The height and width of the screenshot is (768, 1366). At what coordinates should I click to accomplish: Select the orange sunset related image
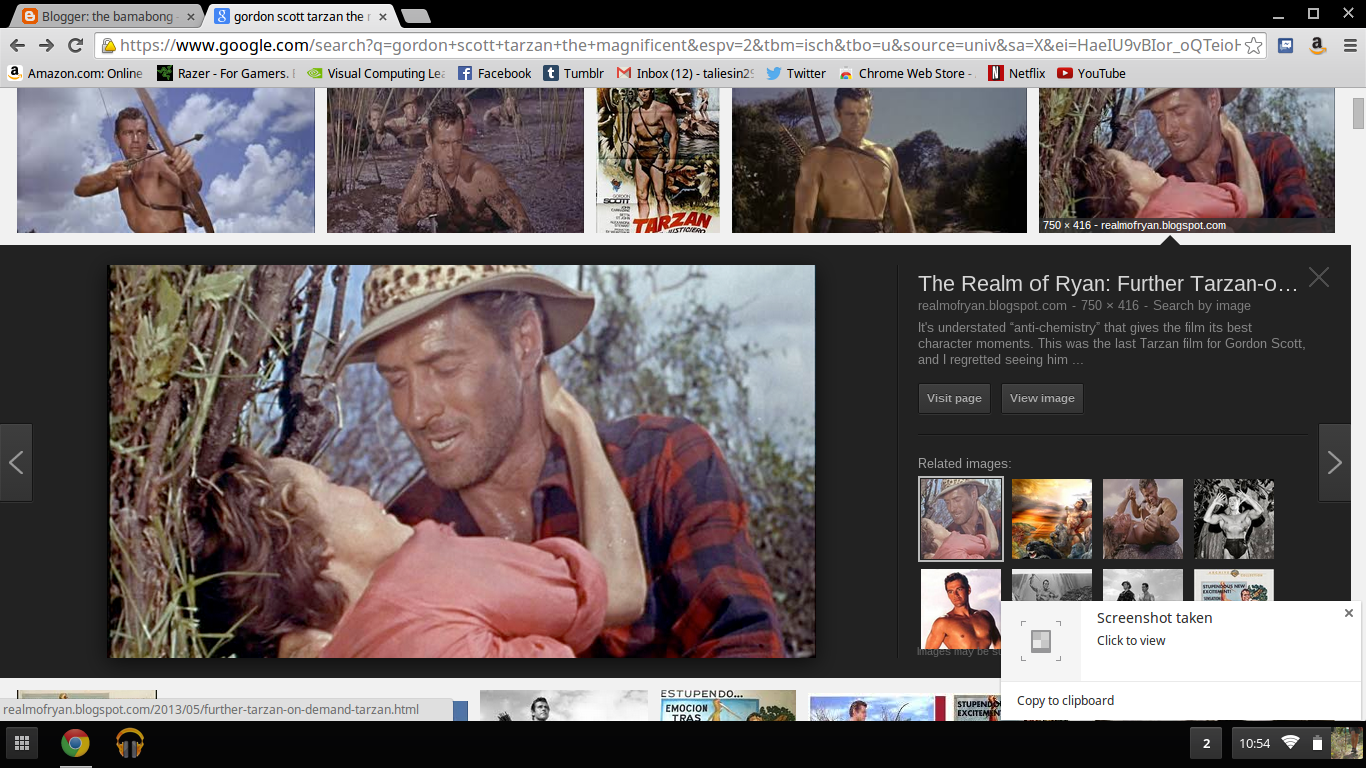tap(1052, 519)
